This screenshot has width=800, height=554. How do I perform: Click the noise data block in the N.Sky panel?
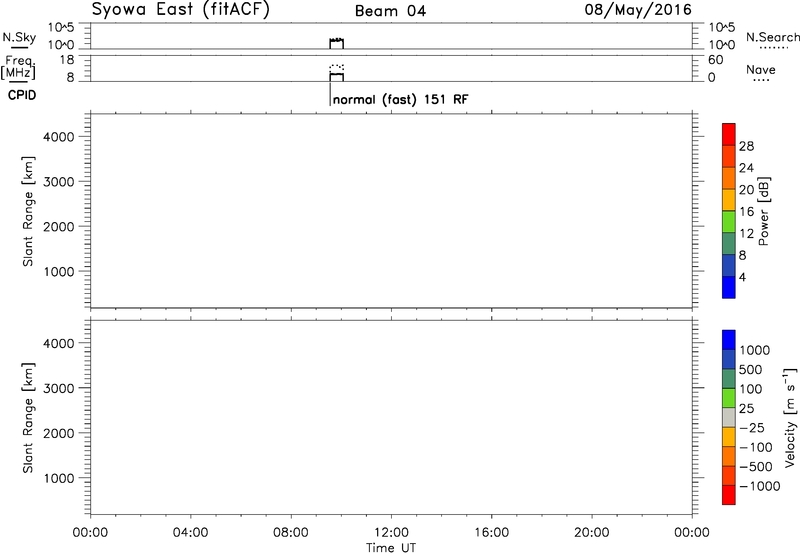click(x=337, y=43)
